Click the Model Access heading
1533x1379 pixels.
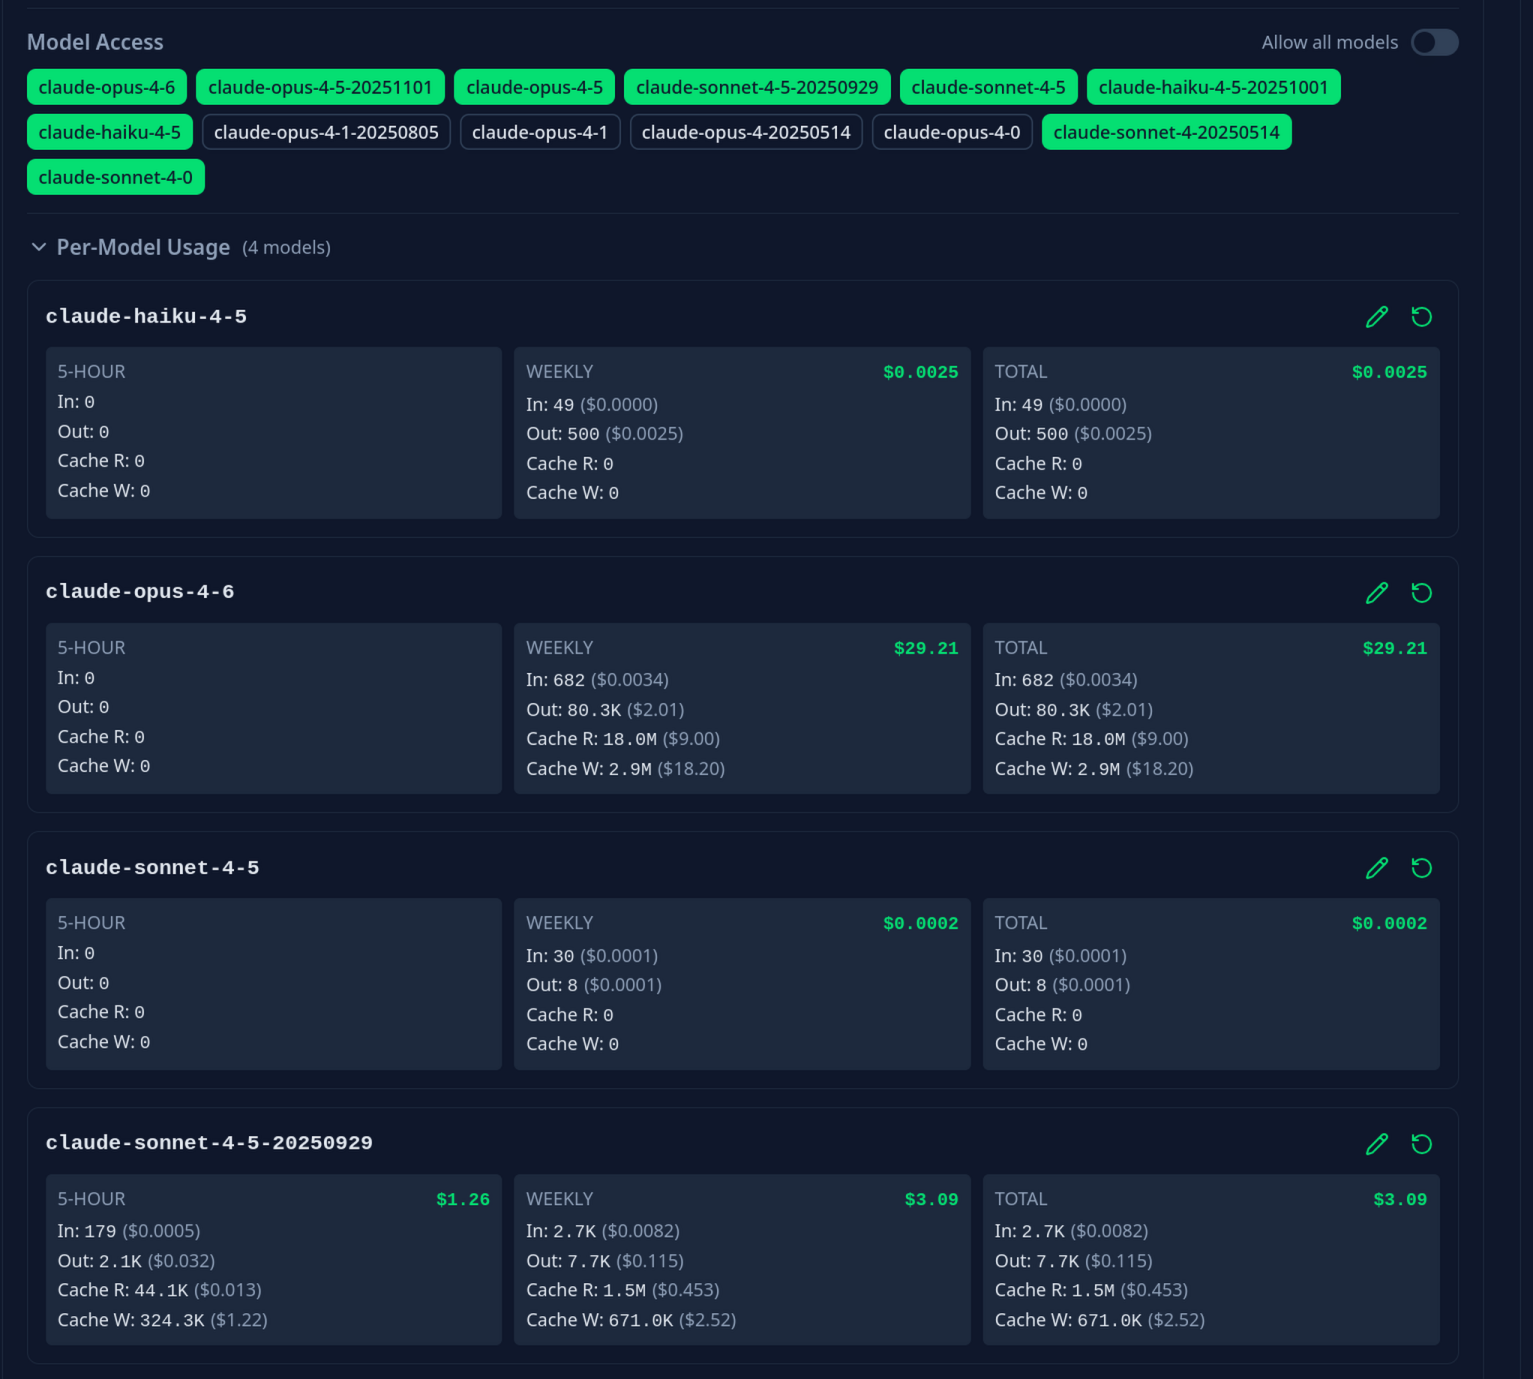click(x=95, y=42)
